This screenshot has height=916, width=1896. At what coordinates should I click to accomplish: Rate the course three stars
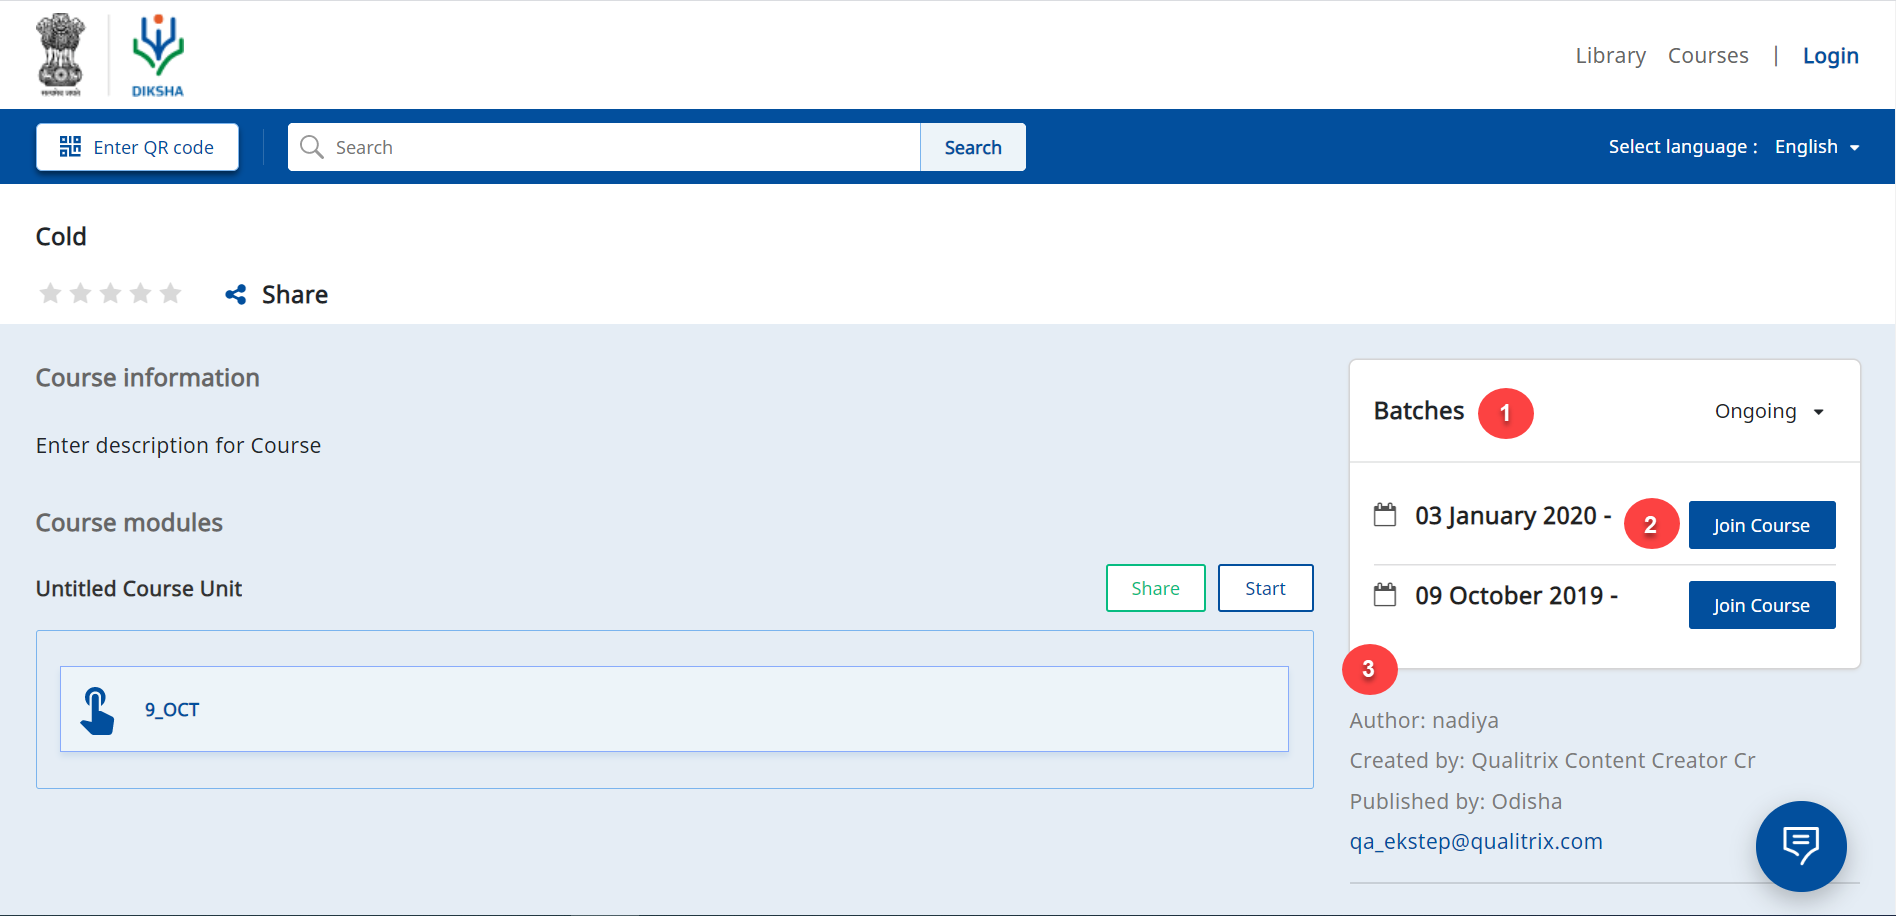pyautogui.click(x=111, y=293)
